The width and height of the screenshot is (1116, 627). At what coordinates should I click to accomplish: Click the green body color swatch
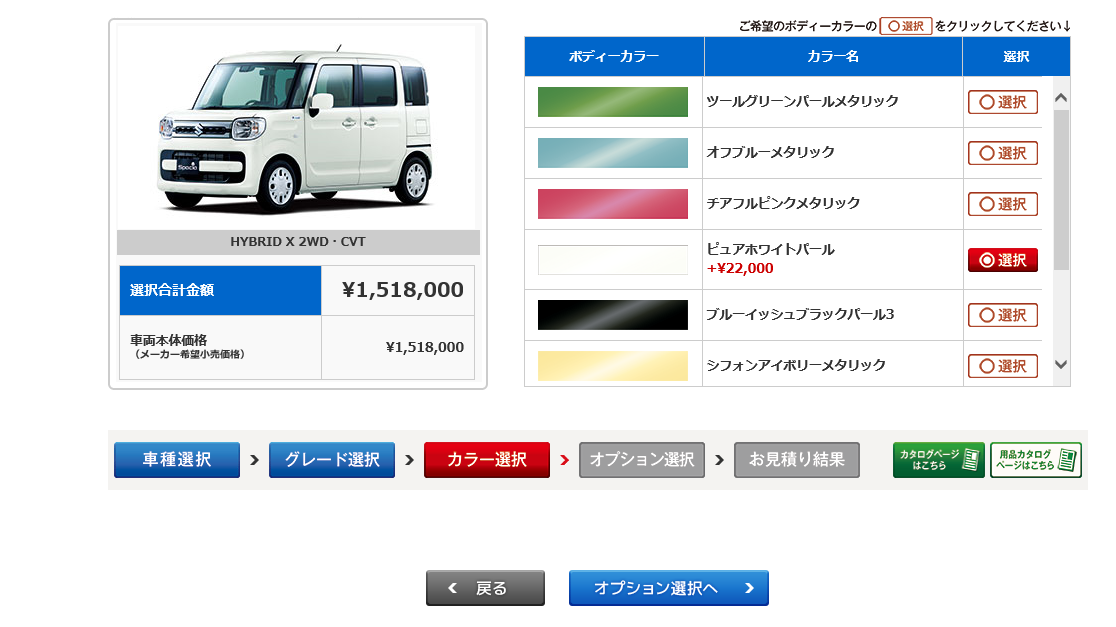[x=613, y=102]
